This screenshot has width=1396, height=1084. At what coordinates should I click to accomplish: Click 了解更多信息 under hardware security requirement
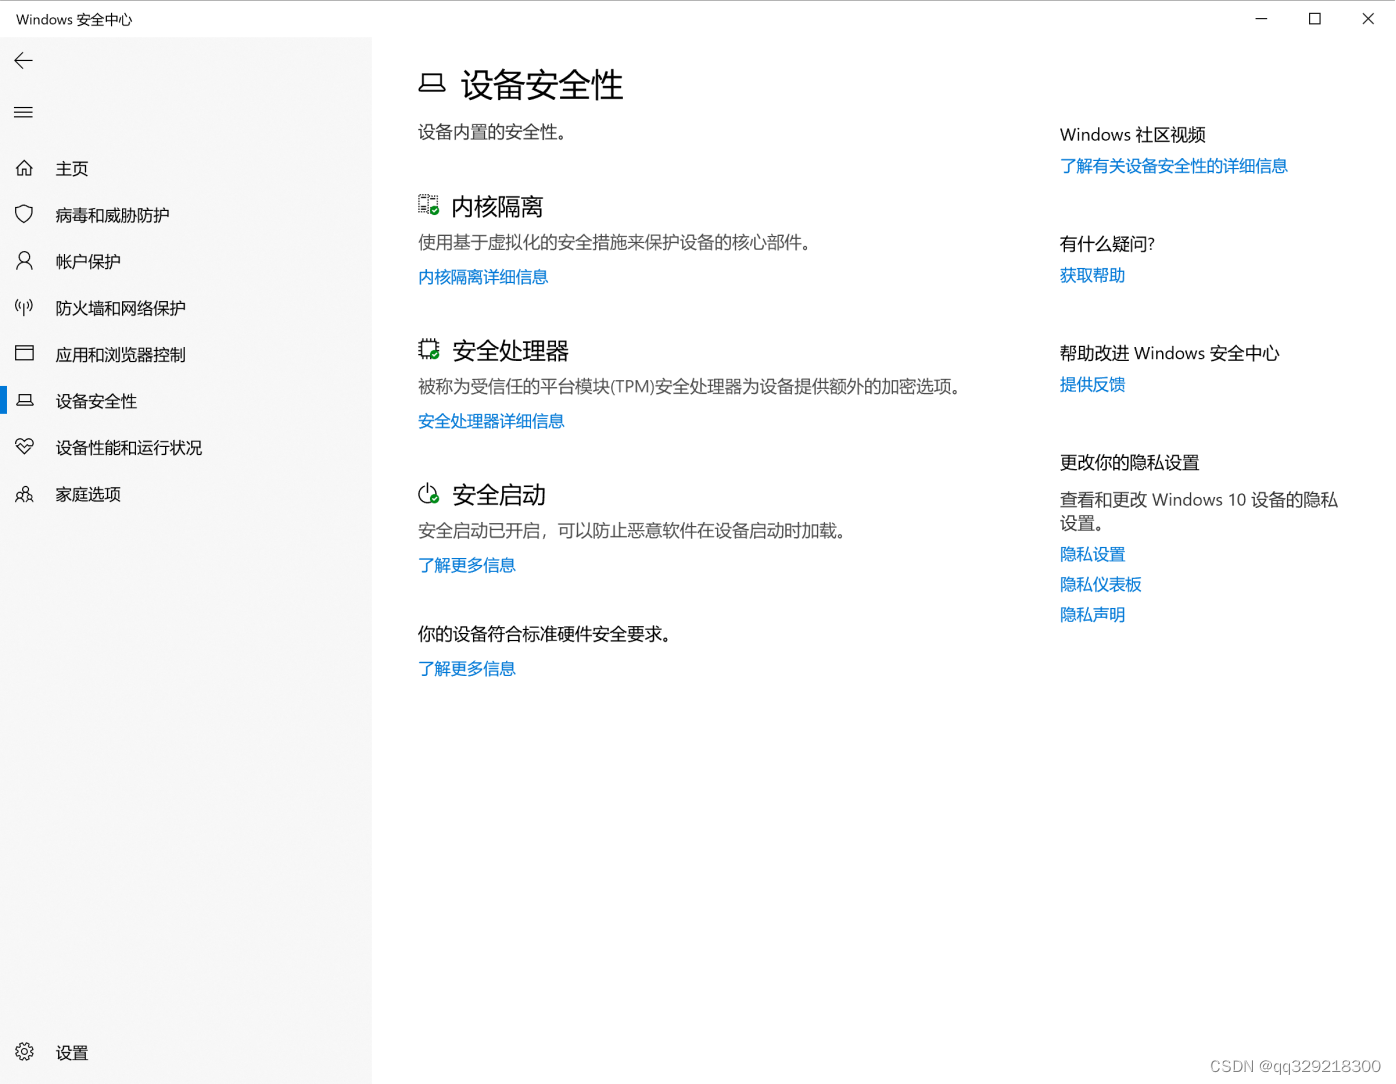(x=467, y=668)
